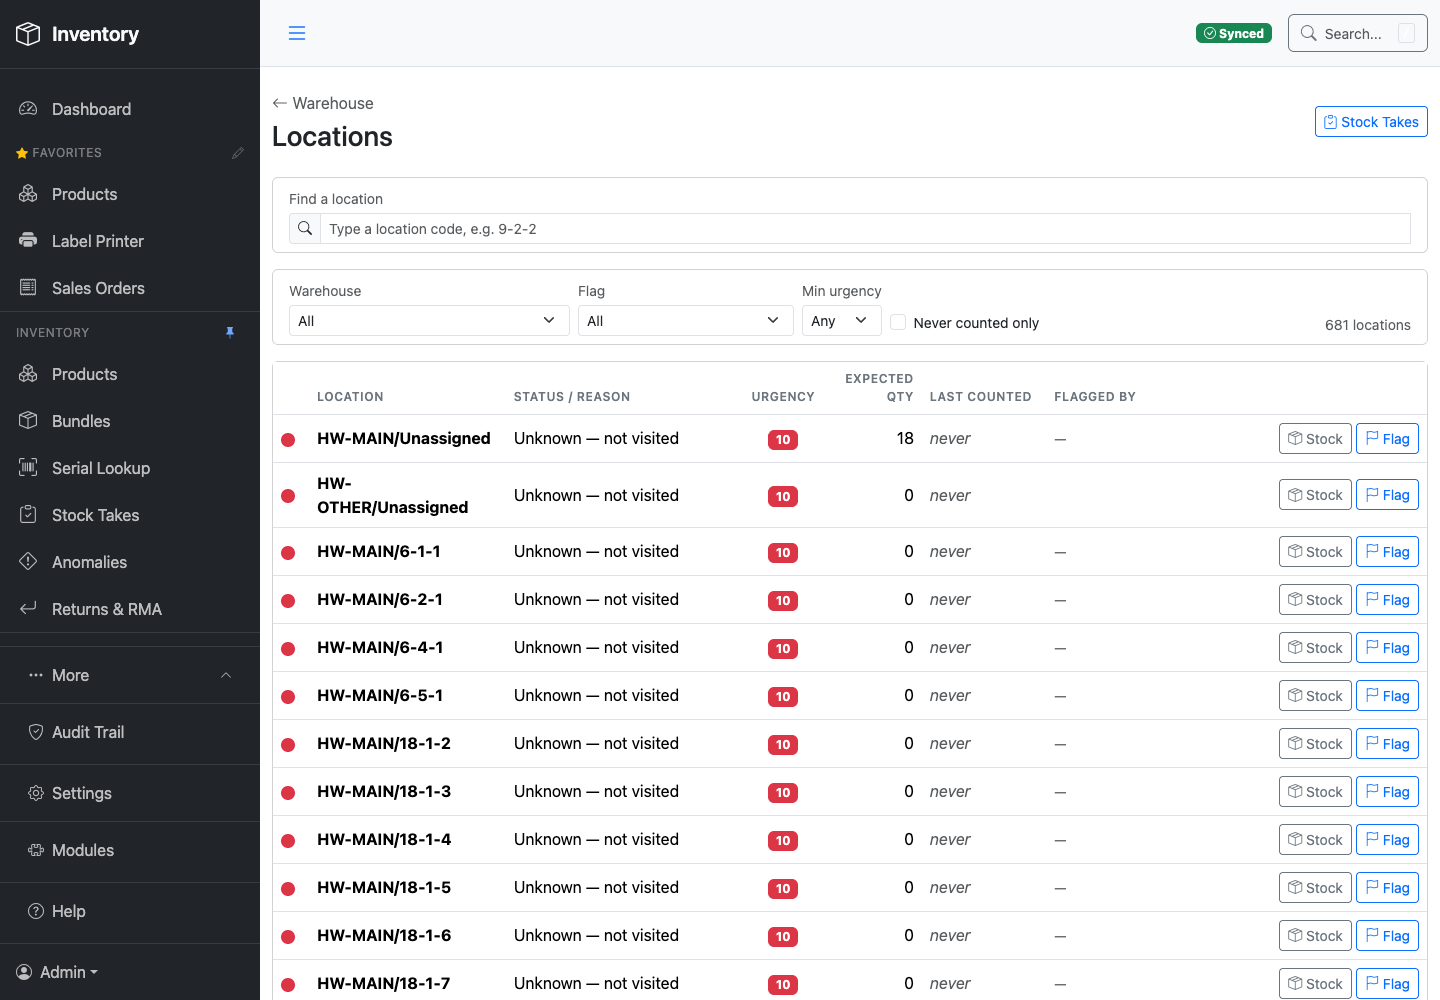The image size is (1440, 1000).
Task: Click Stock button for HW-MAIN/18-1-4
Action: point(1315,840)
